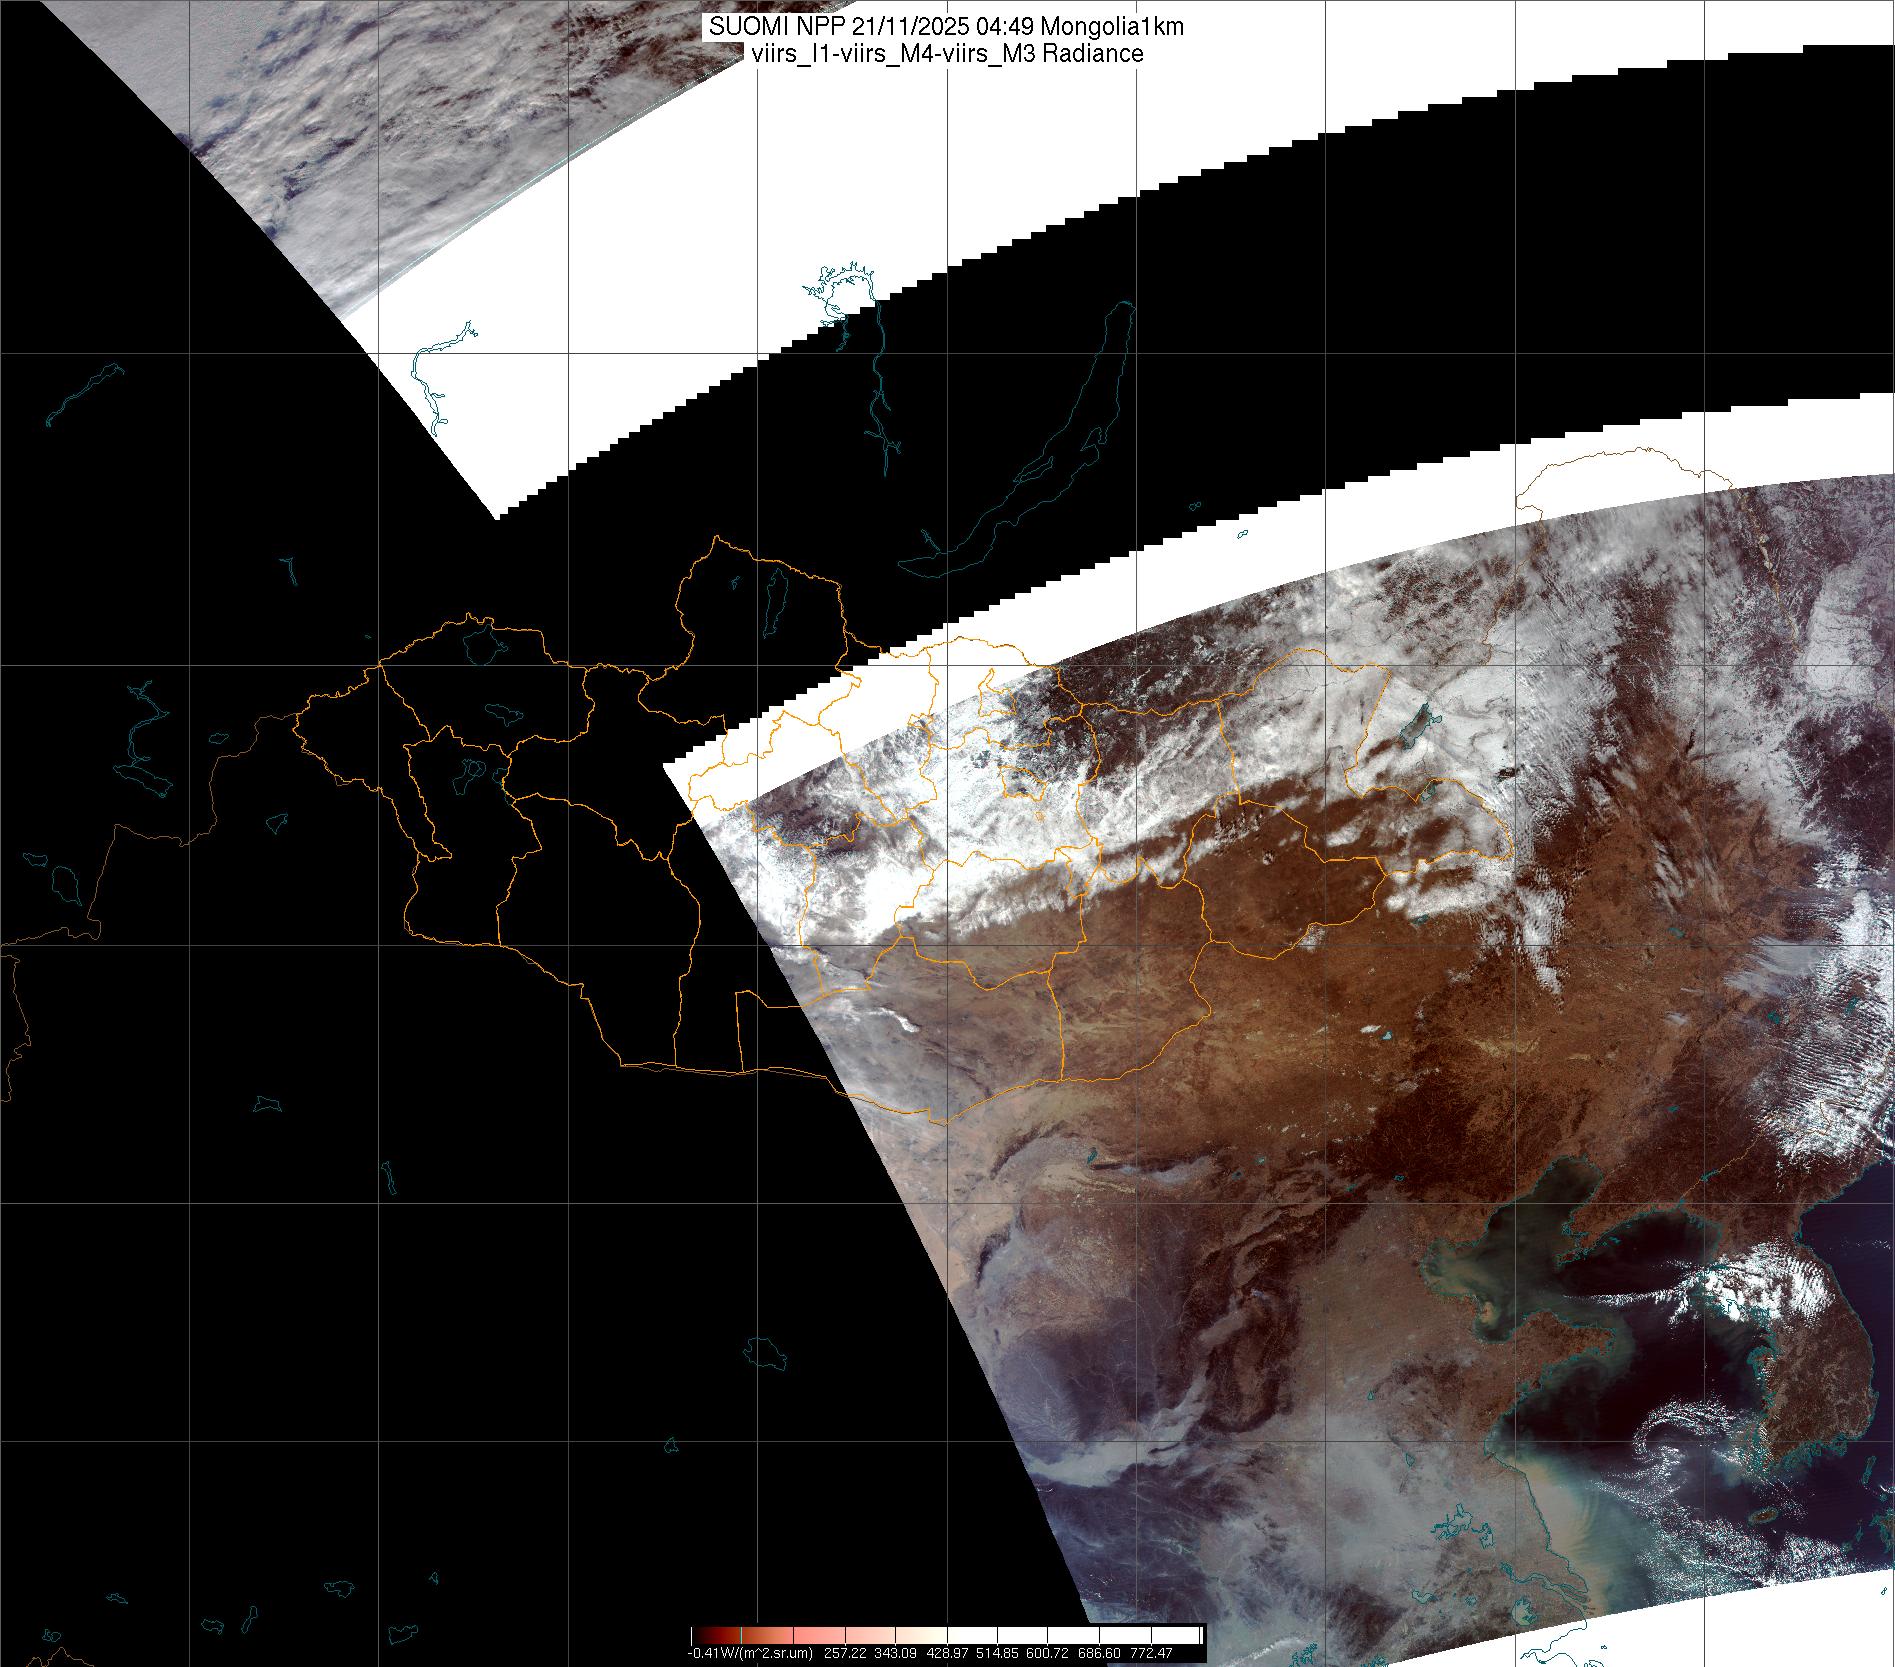Click the subtitle "viirs_I1-viirs_M4-viirs_M3 Radiance"
Screen dimensions: 1895x1667
point(946,54)
